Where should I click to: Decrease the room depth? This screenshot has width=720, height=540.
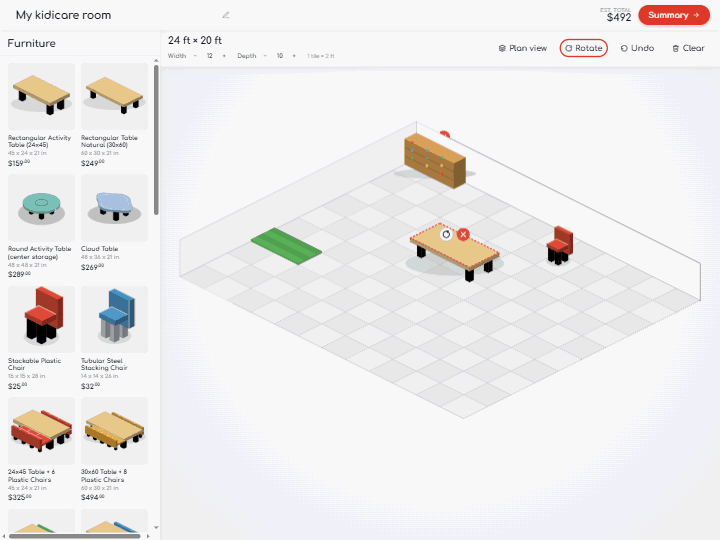(265, 56)
